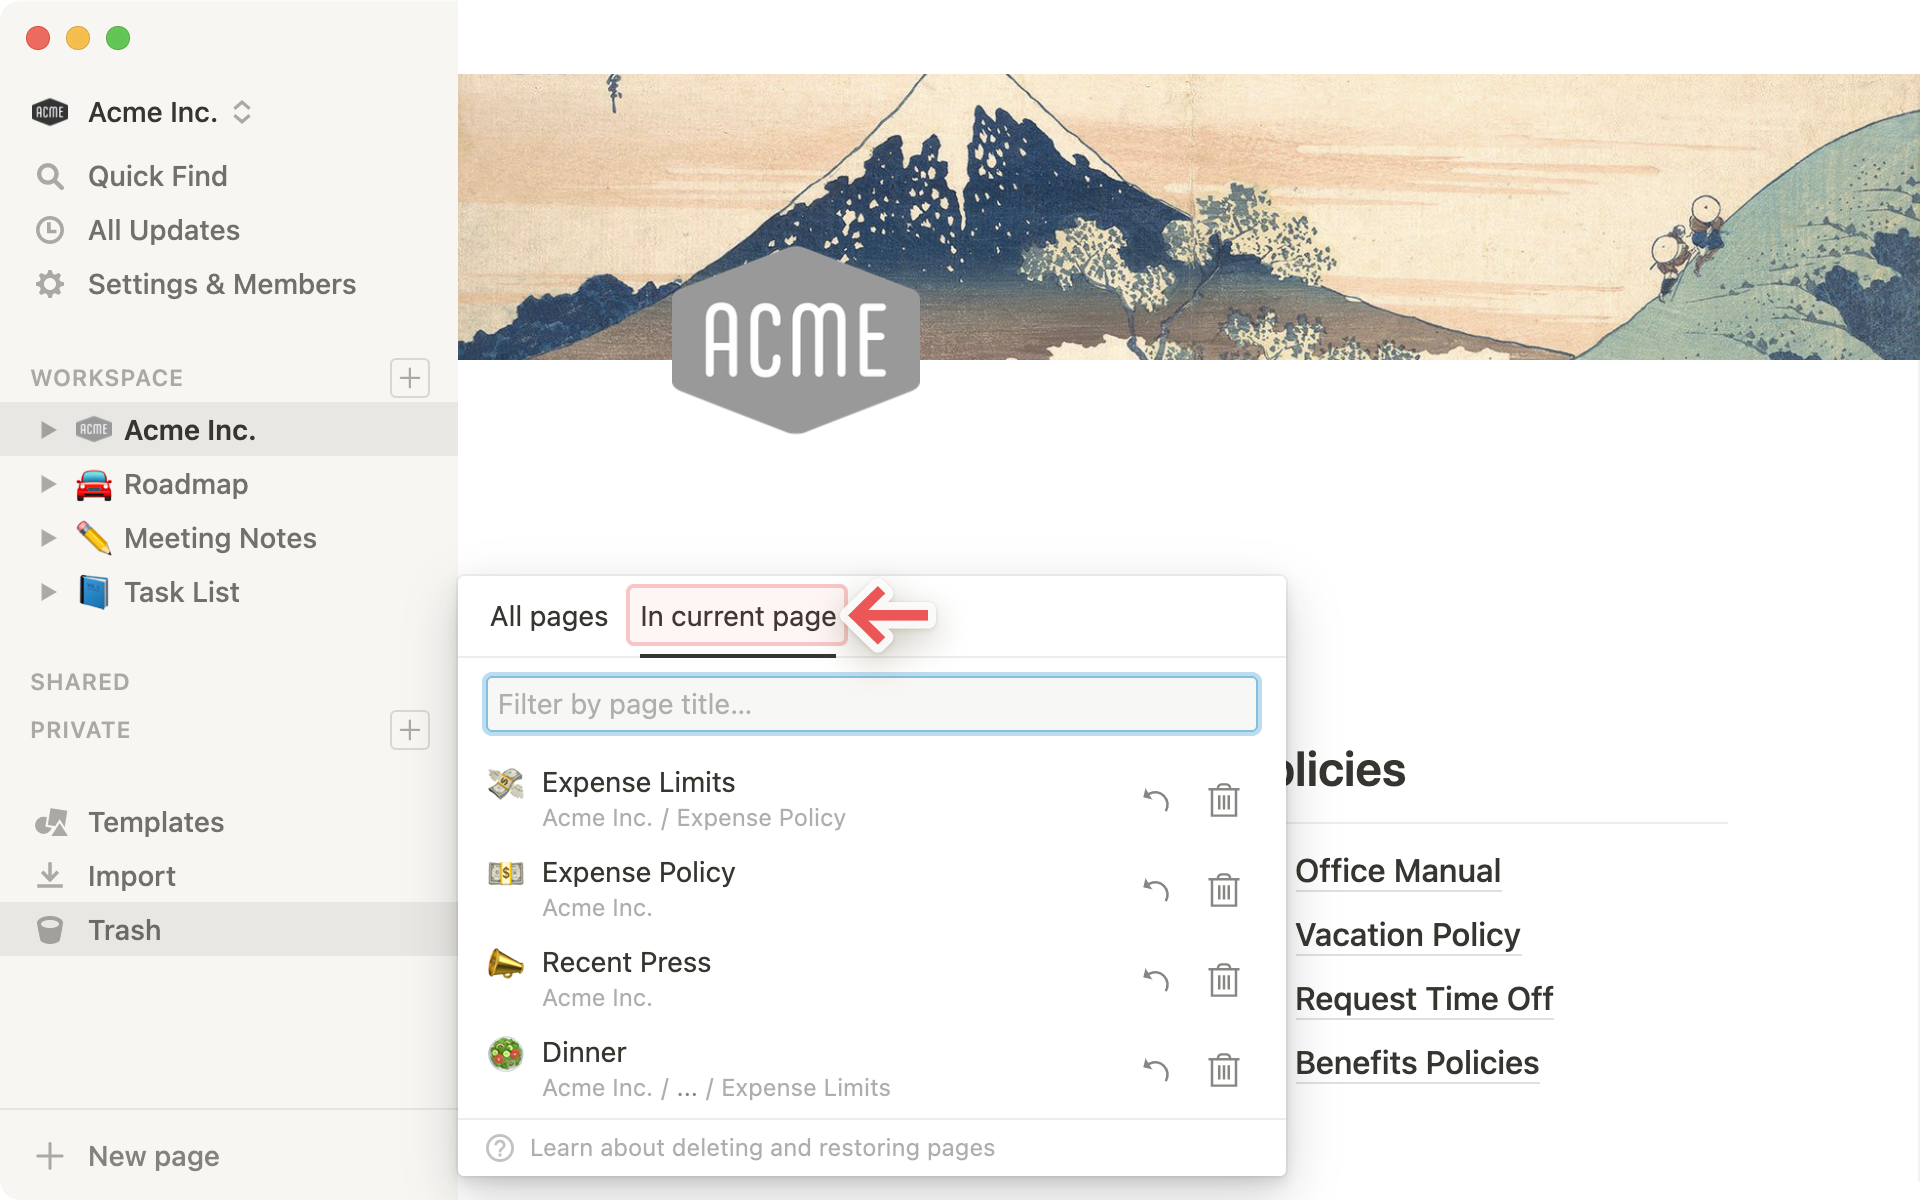Click the delete icon for Recent Press
1920x1200 pixels.
pos(1222,977)
